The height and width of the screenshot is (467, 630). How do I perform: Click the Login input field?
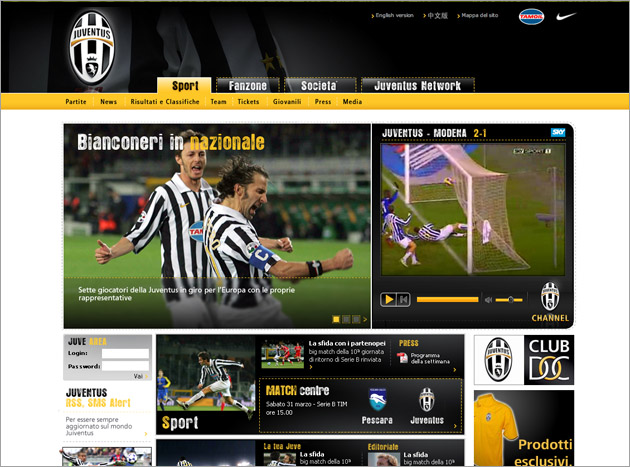click(125, 353)
